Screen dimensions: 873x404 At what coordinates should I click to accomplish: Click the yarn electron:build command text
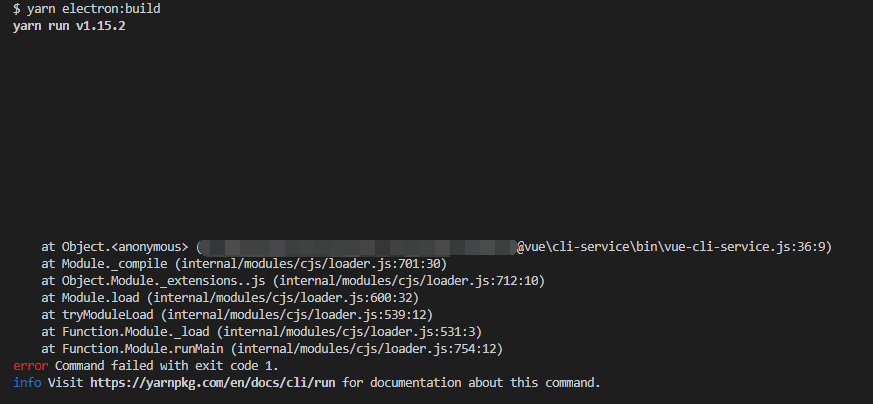[93, 8]
